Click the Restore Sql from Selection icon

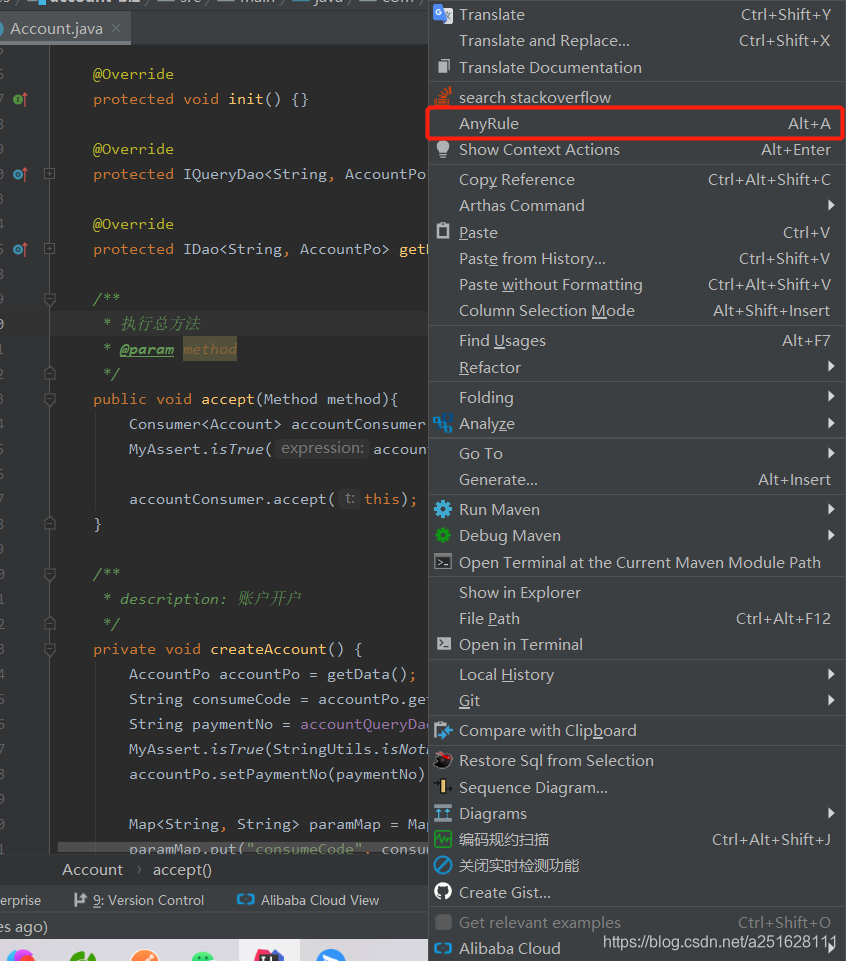tap(443, 761)
